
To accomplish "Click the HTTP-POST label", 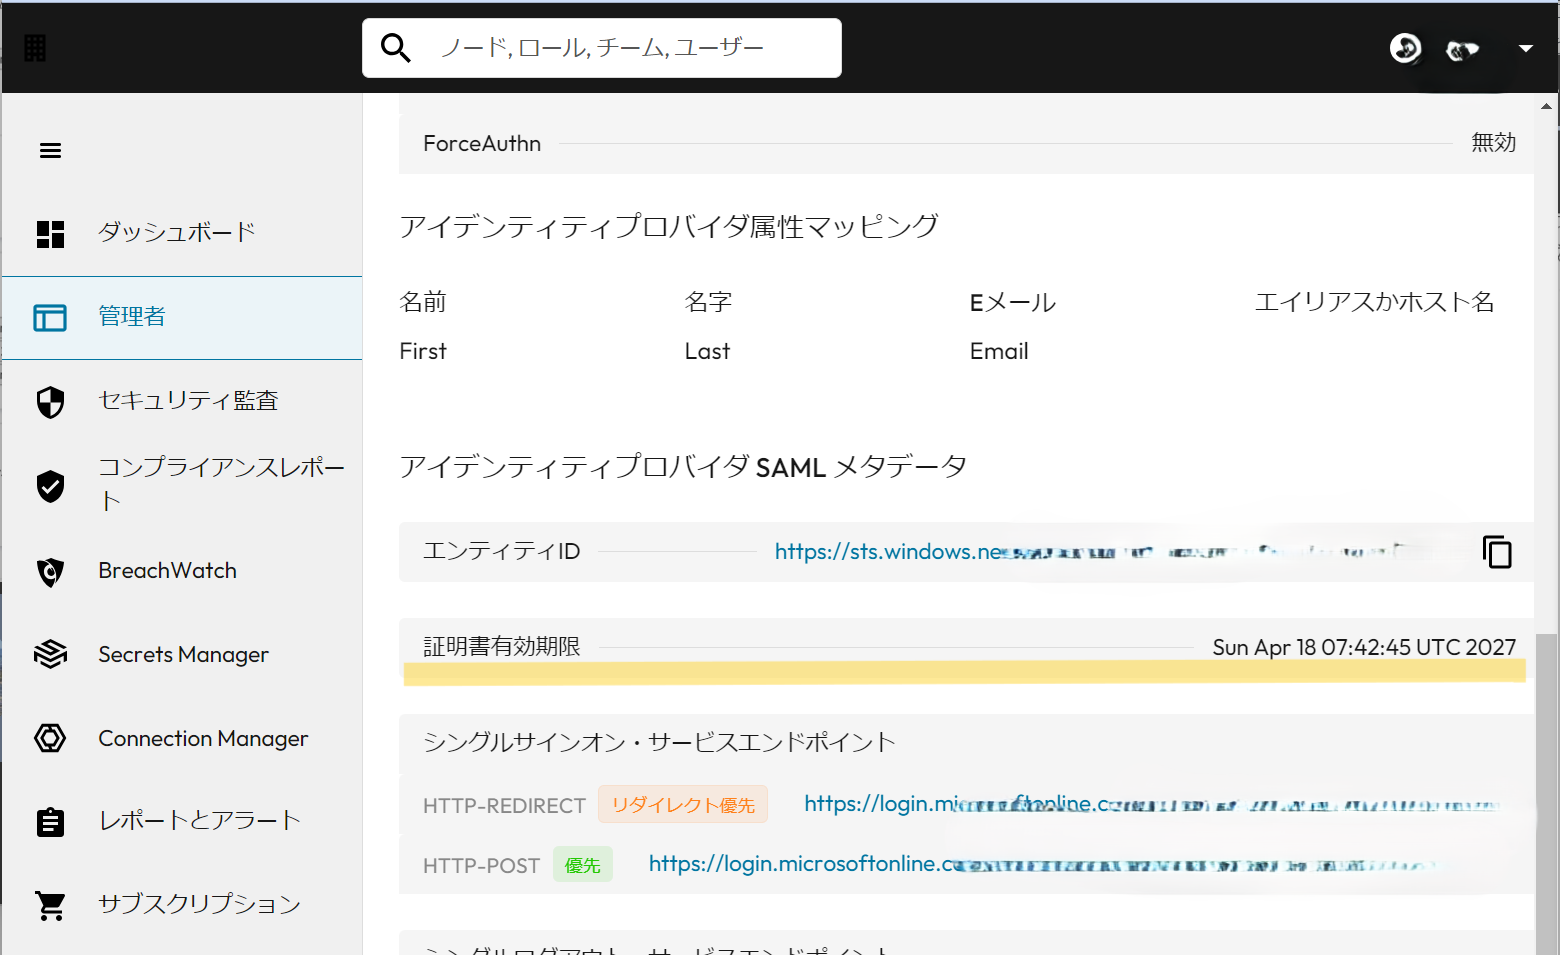I will (x=481, y=866).
